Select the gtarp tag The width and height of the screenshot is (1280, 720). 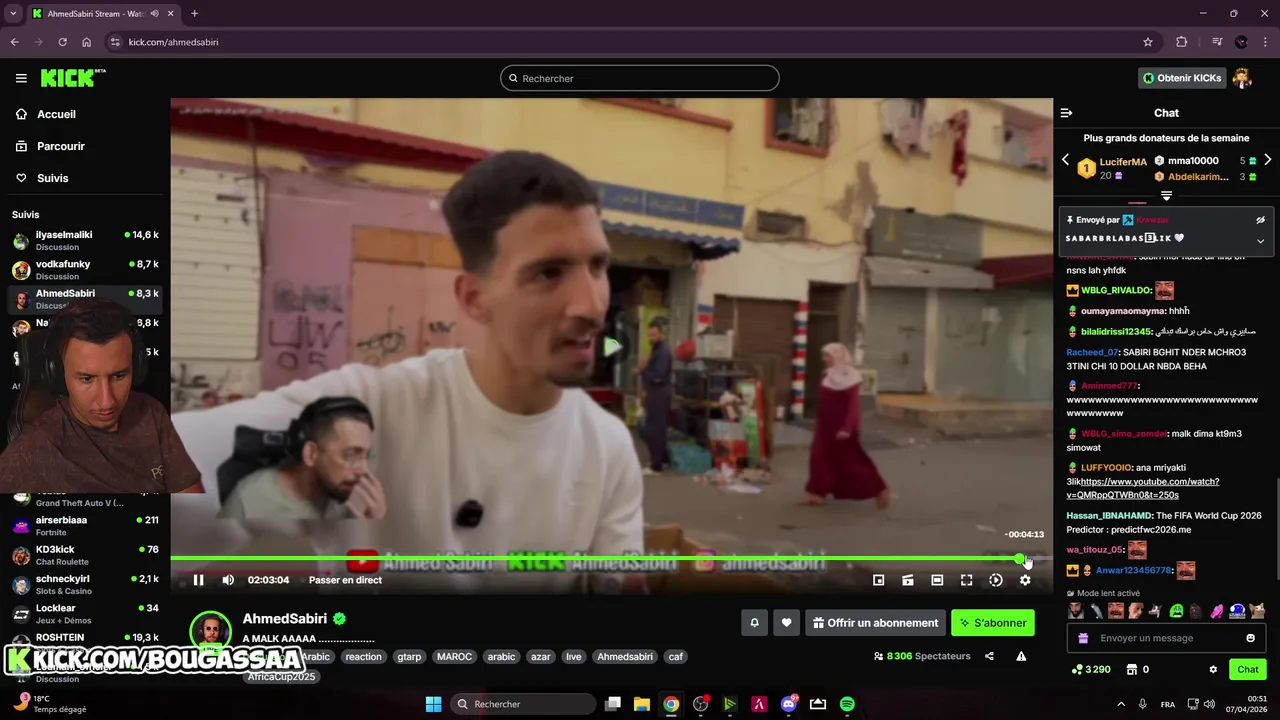point(409,657)
